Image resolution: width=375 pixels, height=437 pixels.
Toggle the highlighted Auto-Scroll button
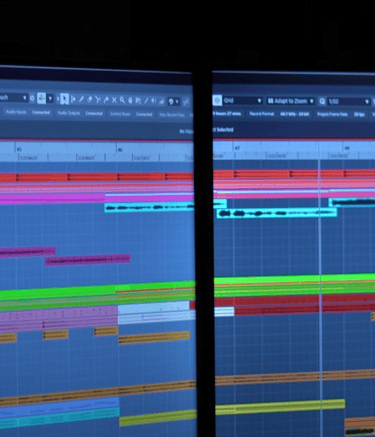coord(41,98)
